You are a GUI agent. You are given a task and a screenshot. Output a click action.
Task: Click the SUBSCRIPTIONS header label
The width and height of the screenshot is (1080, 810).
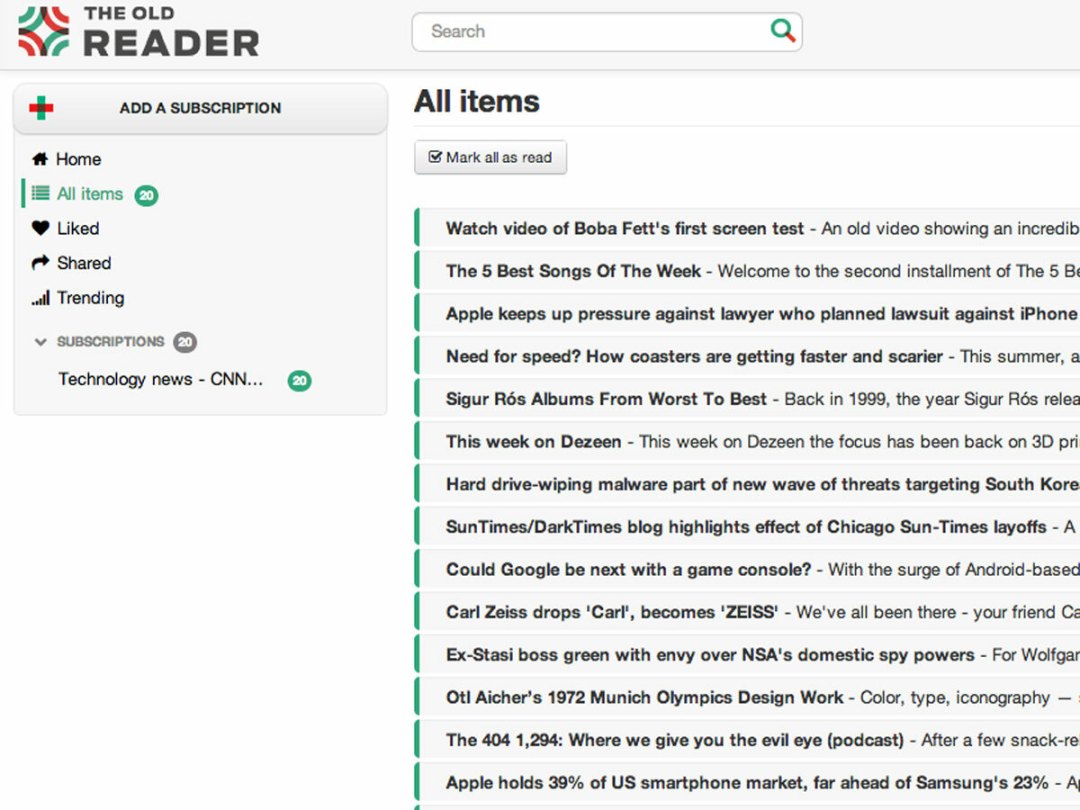[111, 342]
